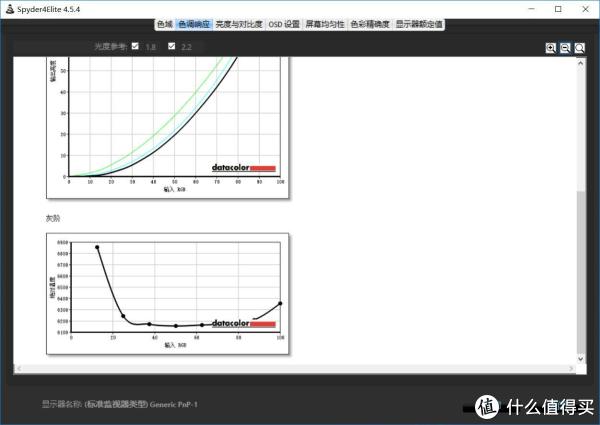Viewport: 600px width, 425px height.
Task: Click the tone response curve chart
Action: [x=168, y=127]
